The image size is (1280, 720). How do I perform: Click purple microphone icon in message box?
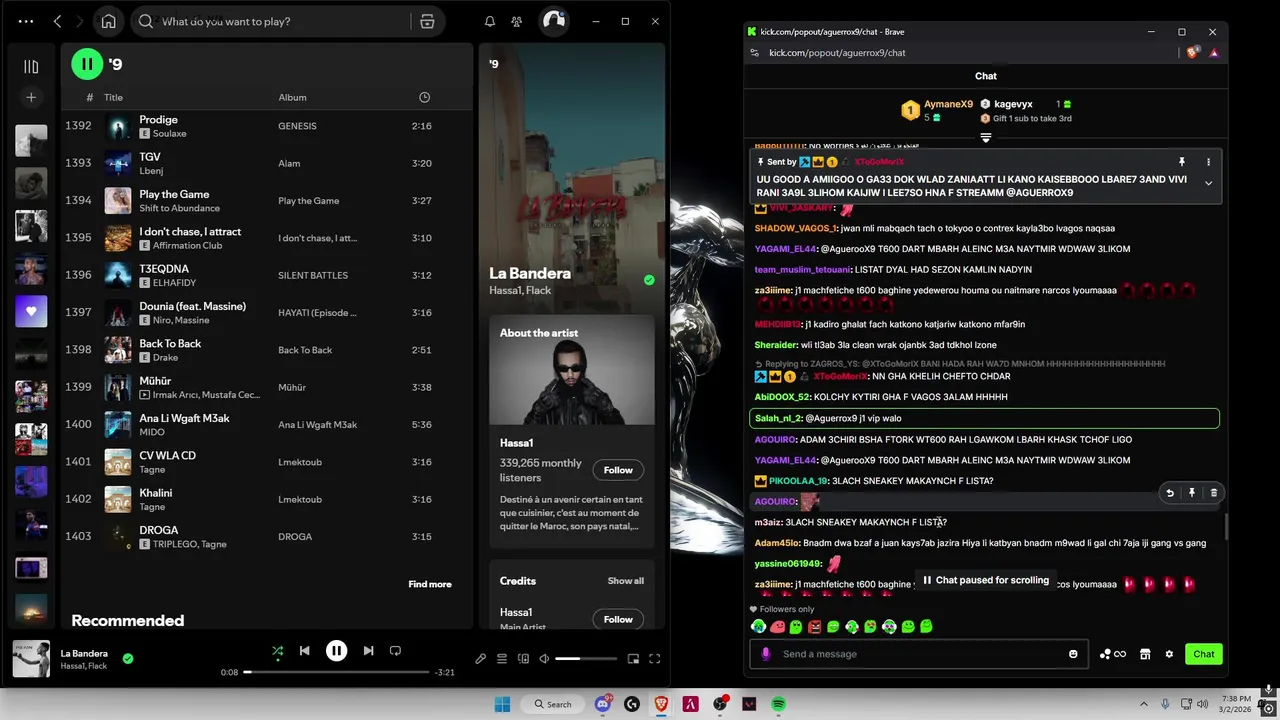click(x=766, y=654)
